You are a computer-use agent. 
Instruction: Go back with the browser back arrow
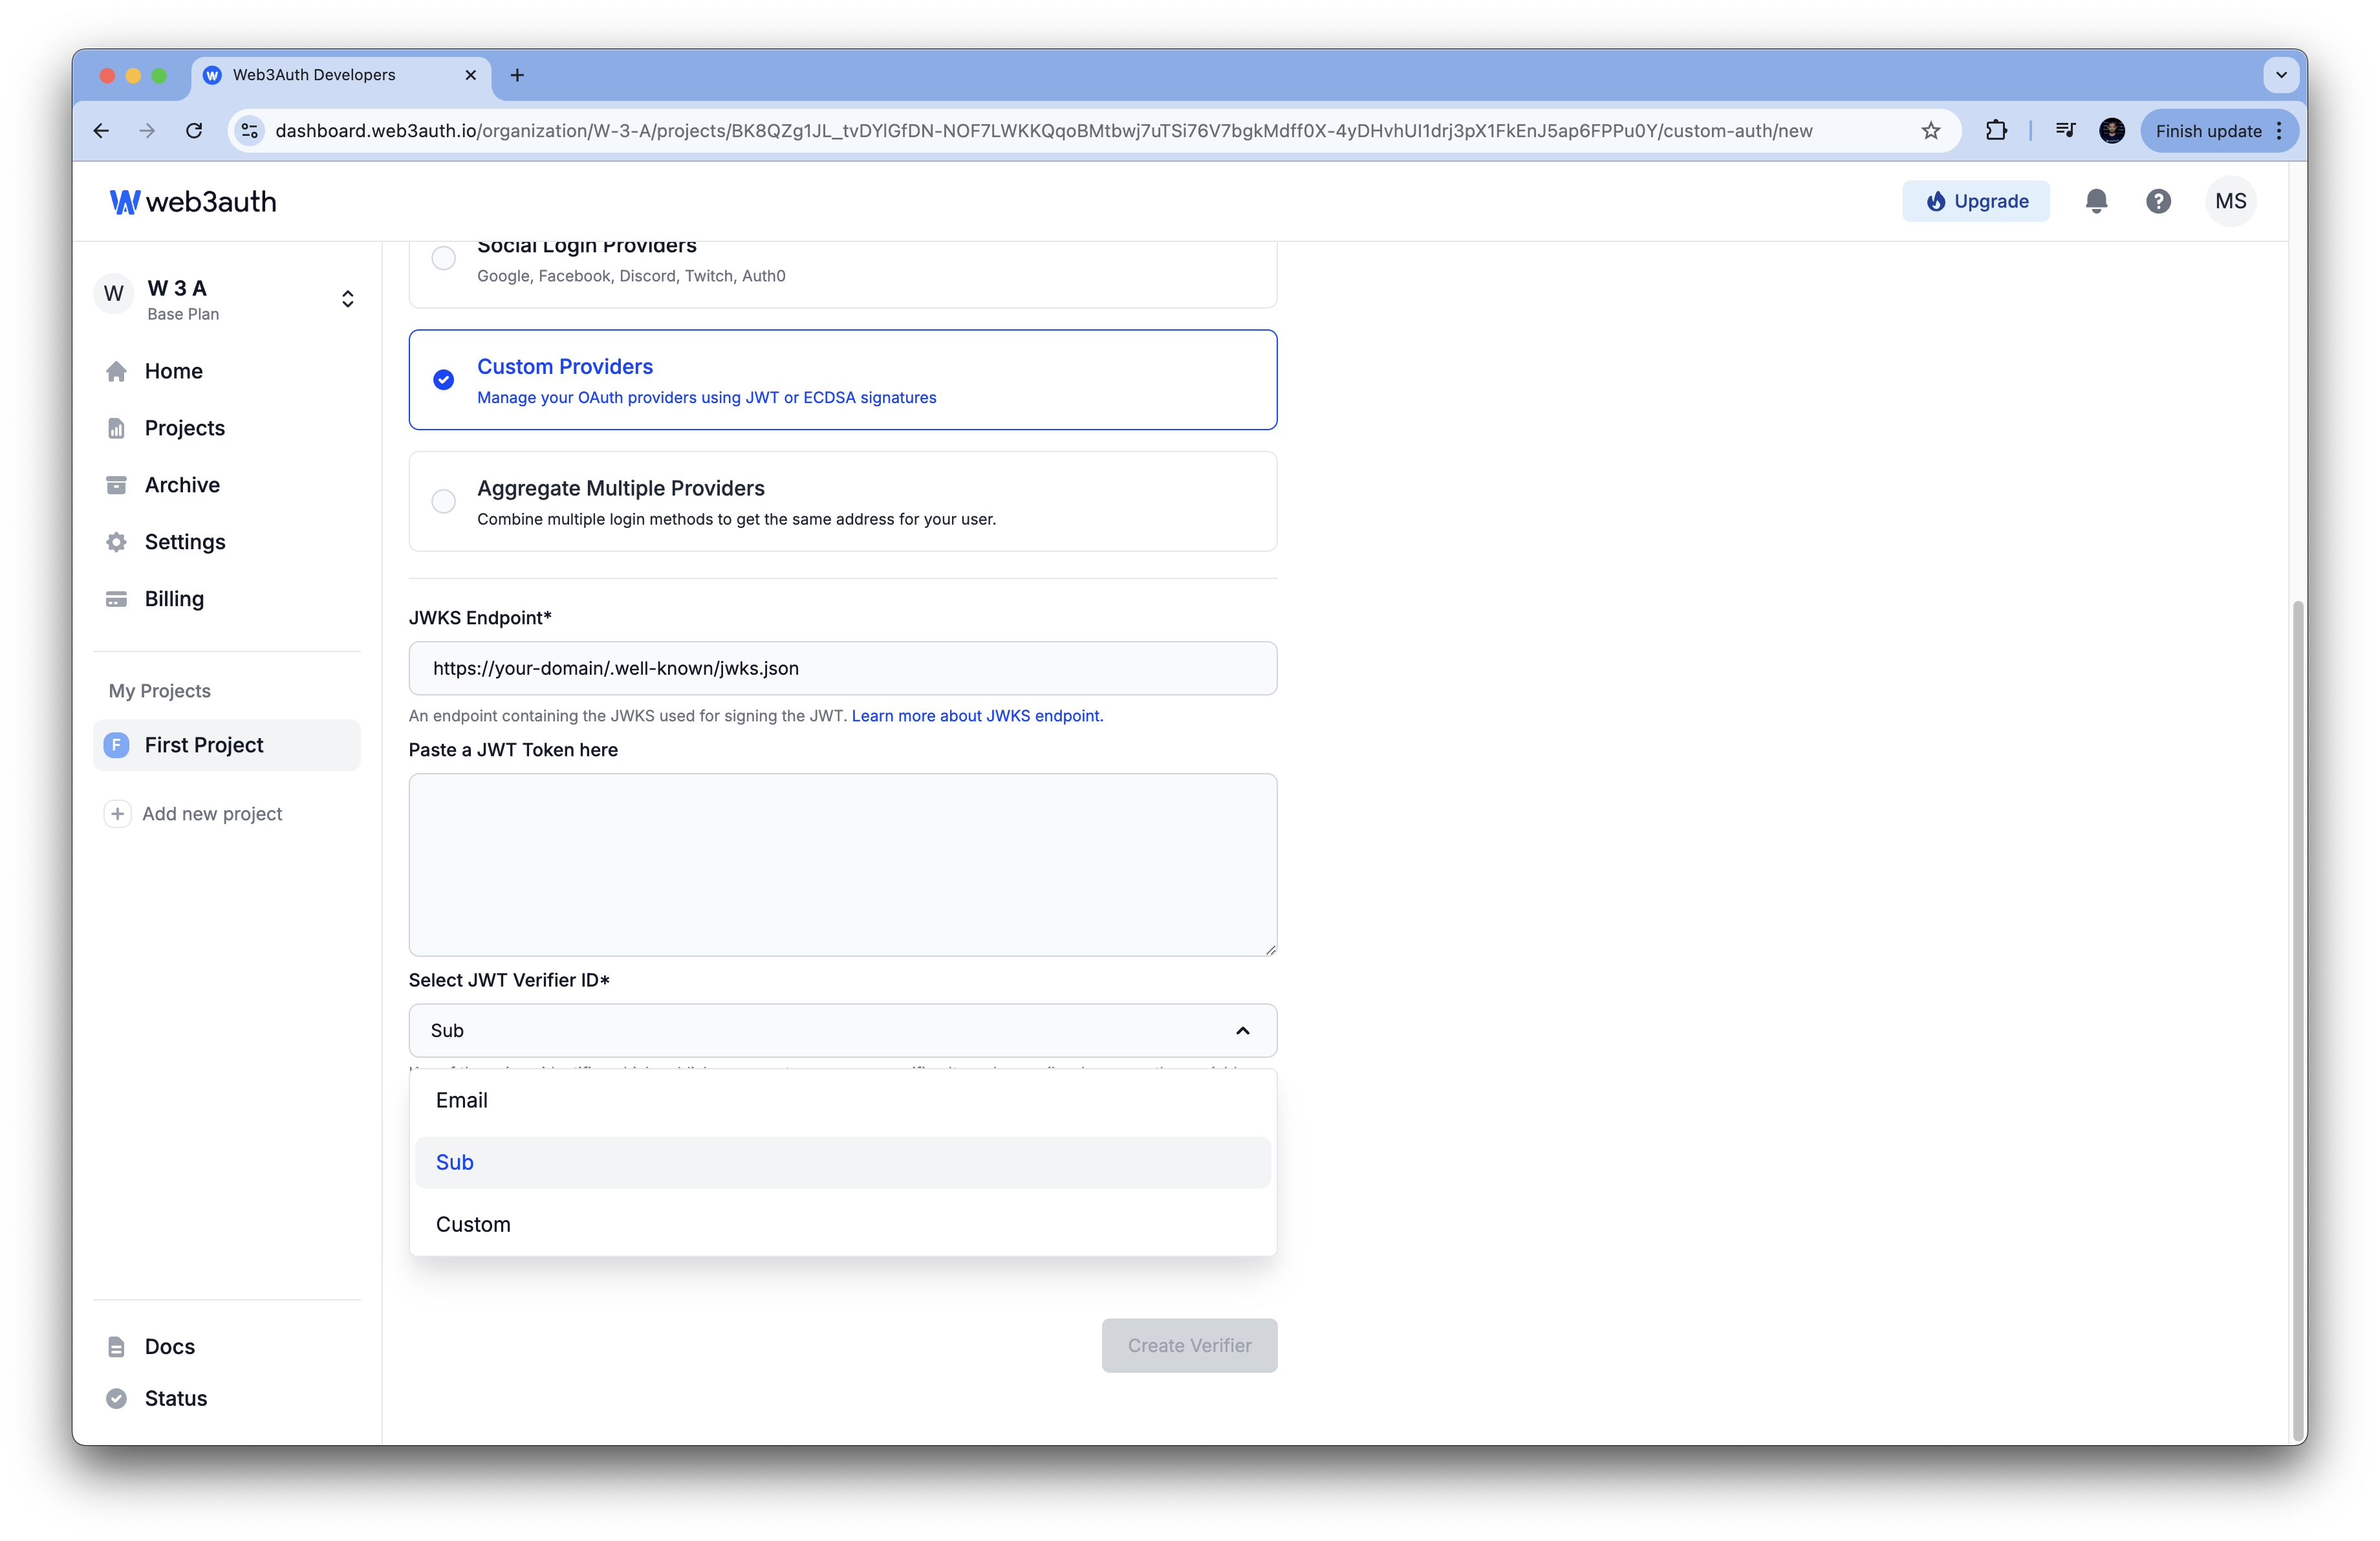pos(101,131)
